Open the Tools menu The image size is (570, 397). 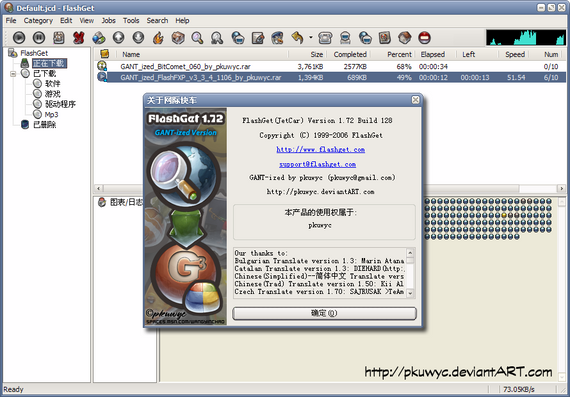coord(131,20)
